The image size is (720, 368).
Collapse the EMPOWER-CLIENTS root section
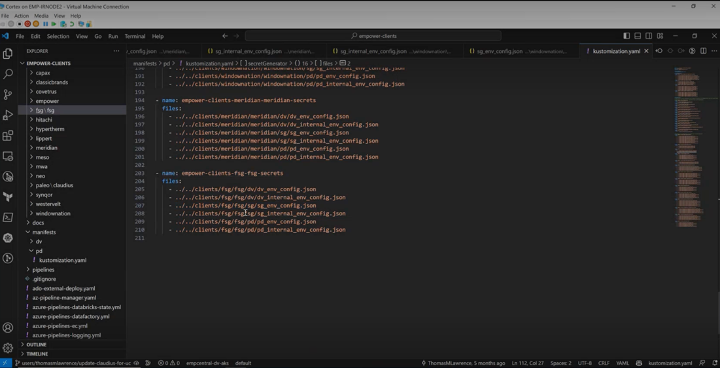pyautogui.click(x=48, y=63)
